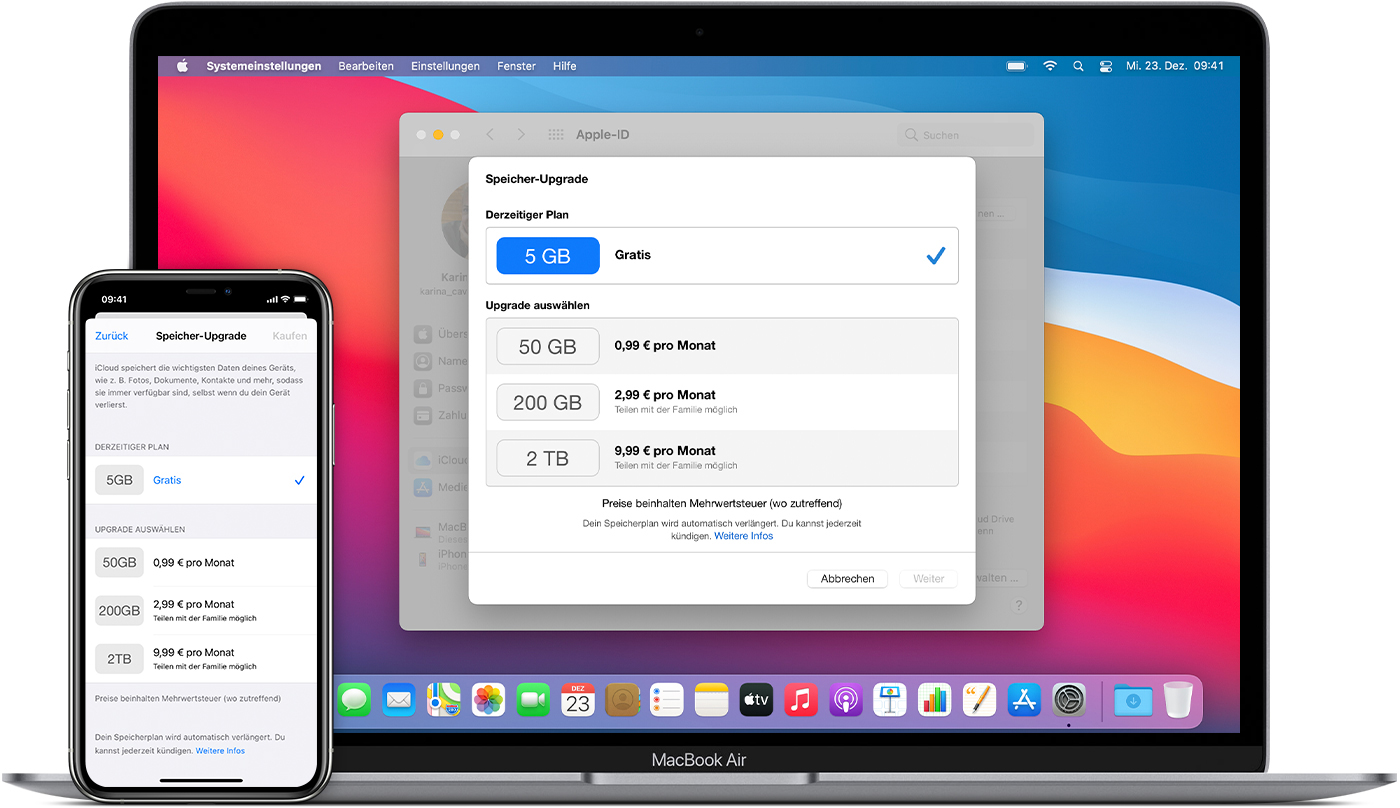Open Calendar showing DEZ 23
This screenshot has height=808, width=1400.
click(x=578, y=699)
